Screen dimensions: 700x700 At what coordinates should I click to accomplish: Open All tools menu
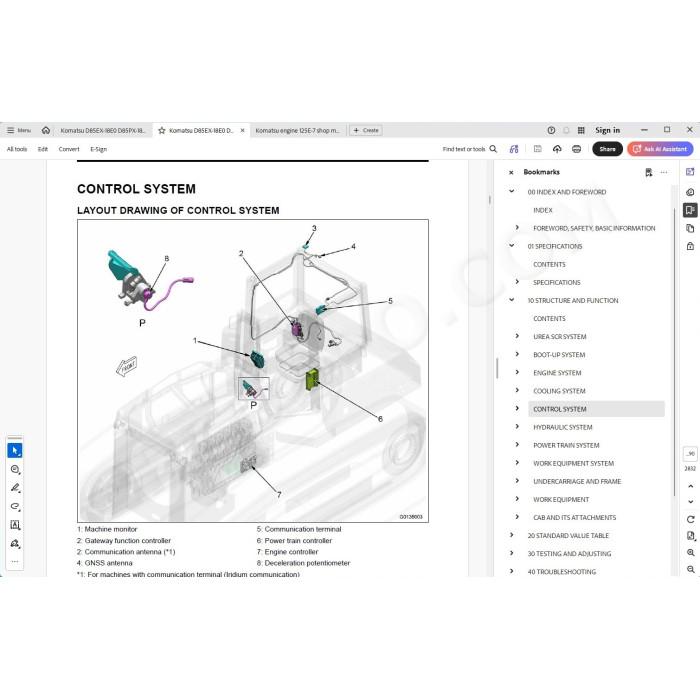click(x=17, y=149)
